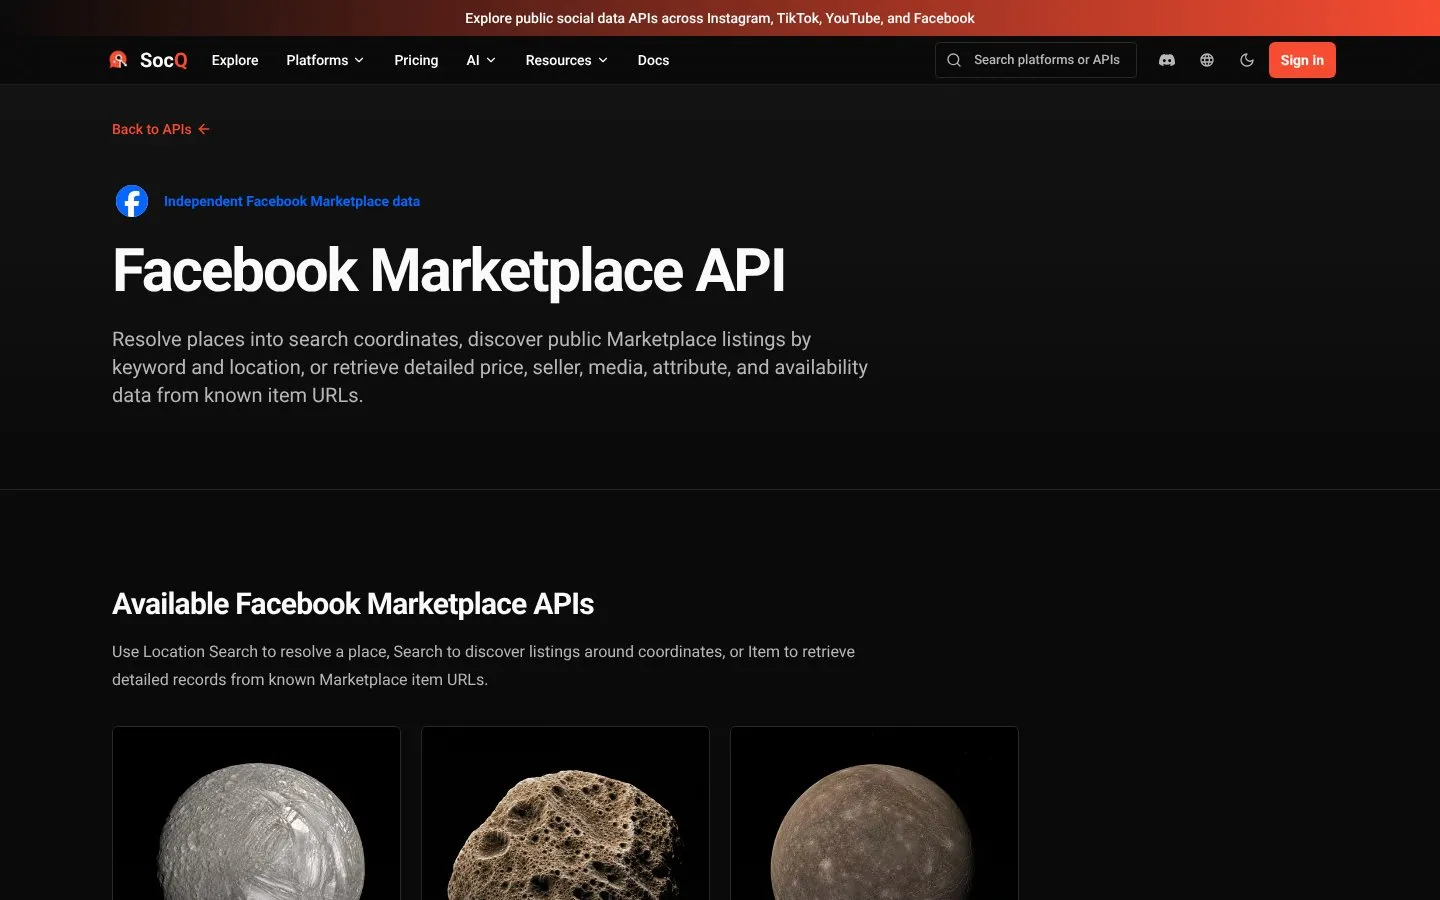Click the Available Facebook Marketplace APIs heading
The image size is (1440, 900).
(x=353, y=604)
